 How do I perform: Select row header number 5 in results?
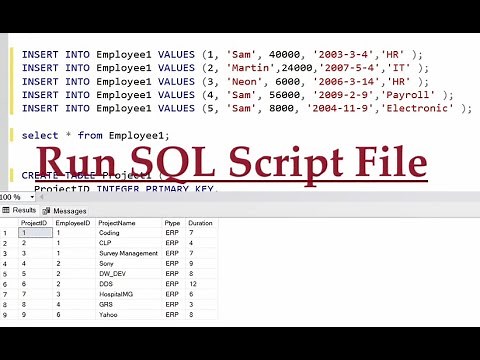click(x=9, y=274)
